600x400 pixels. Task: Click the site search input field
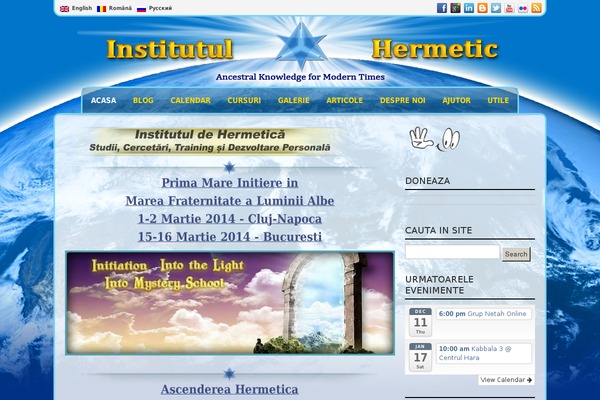coord(452,252)
